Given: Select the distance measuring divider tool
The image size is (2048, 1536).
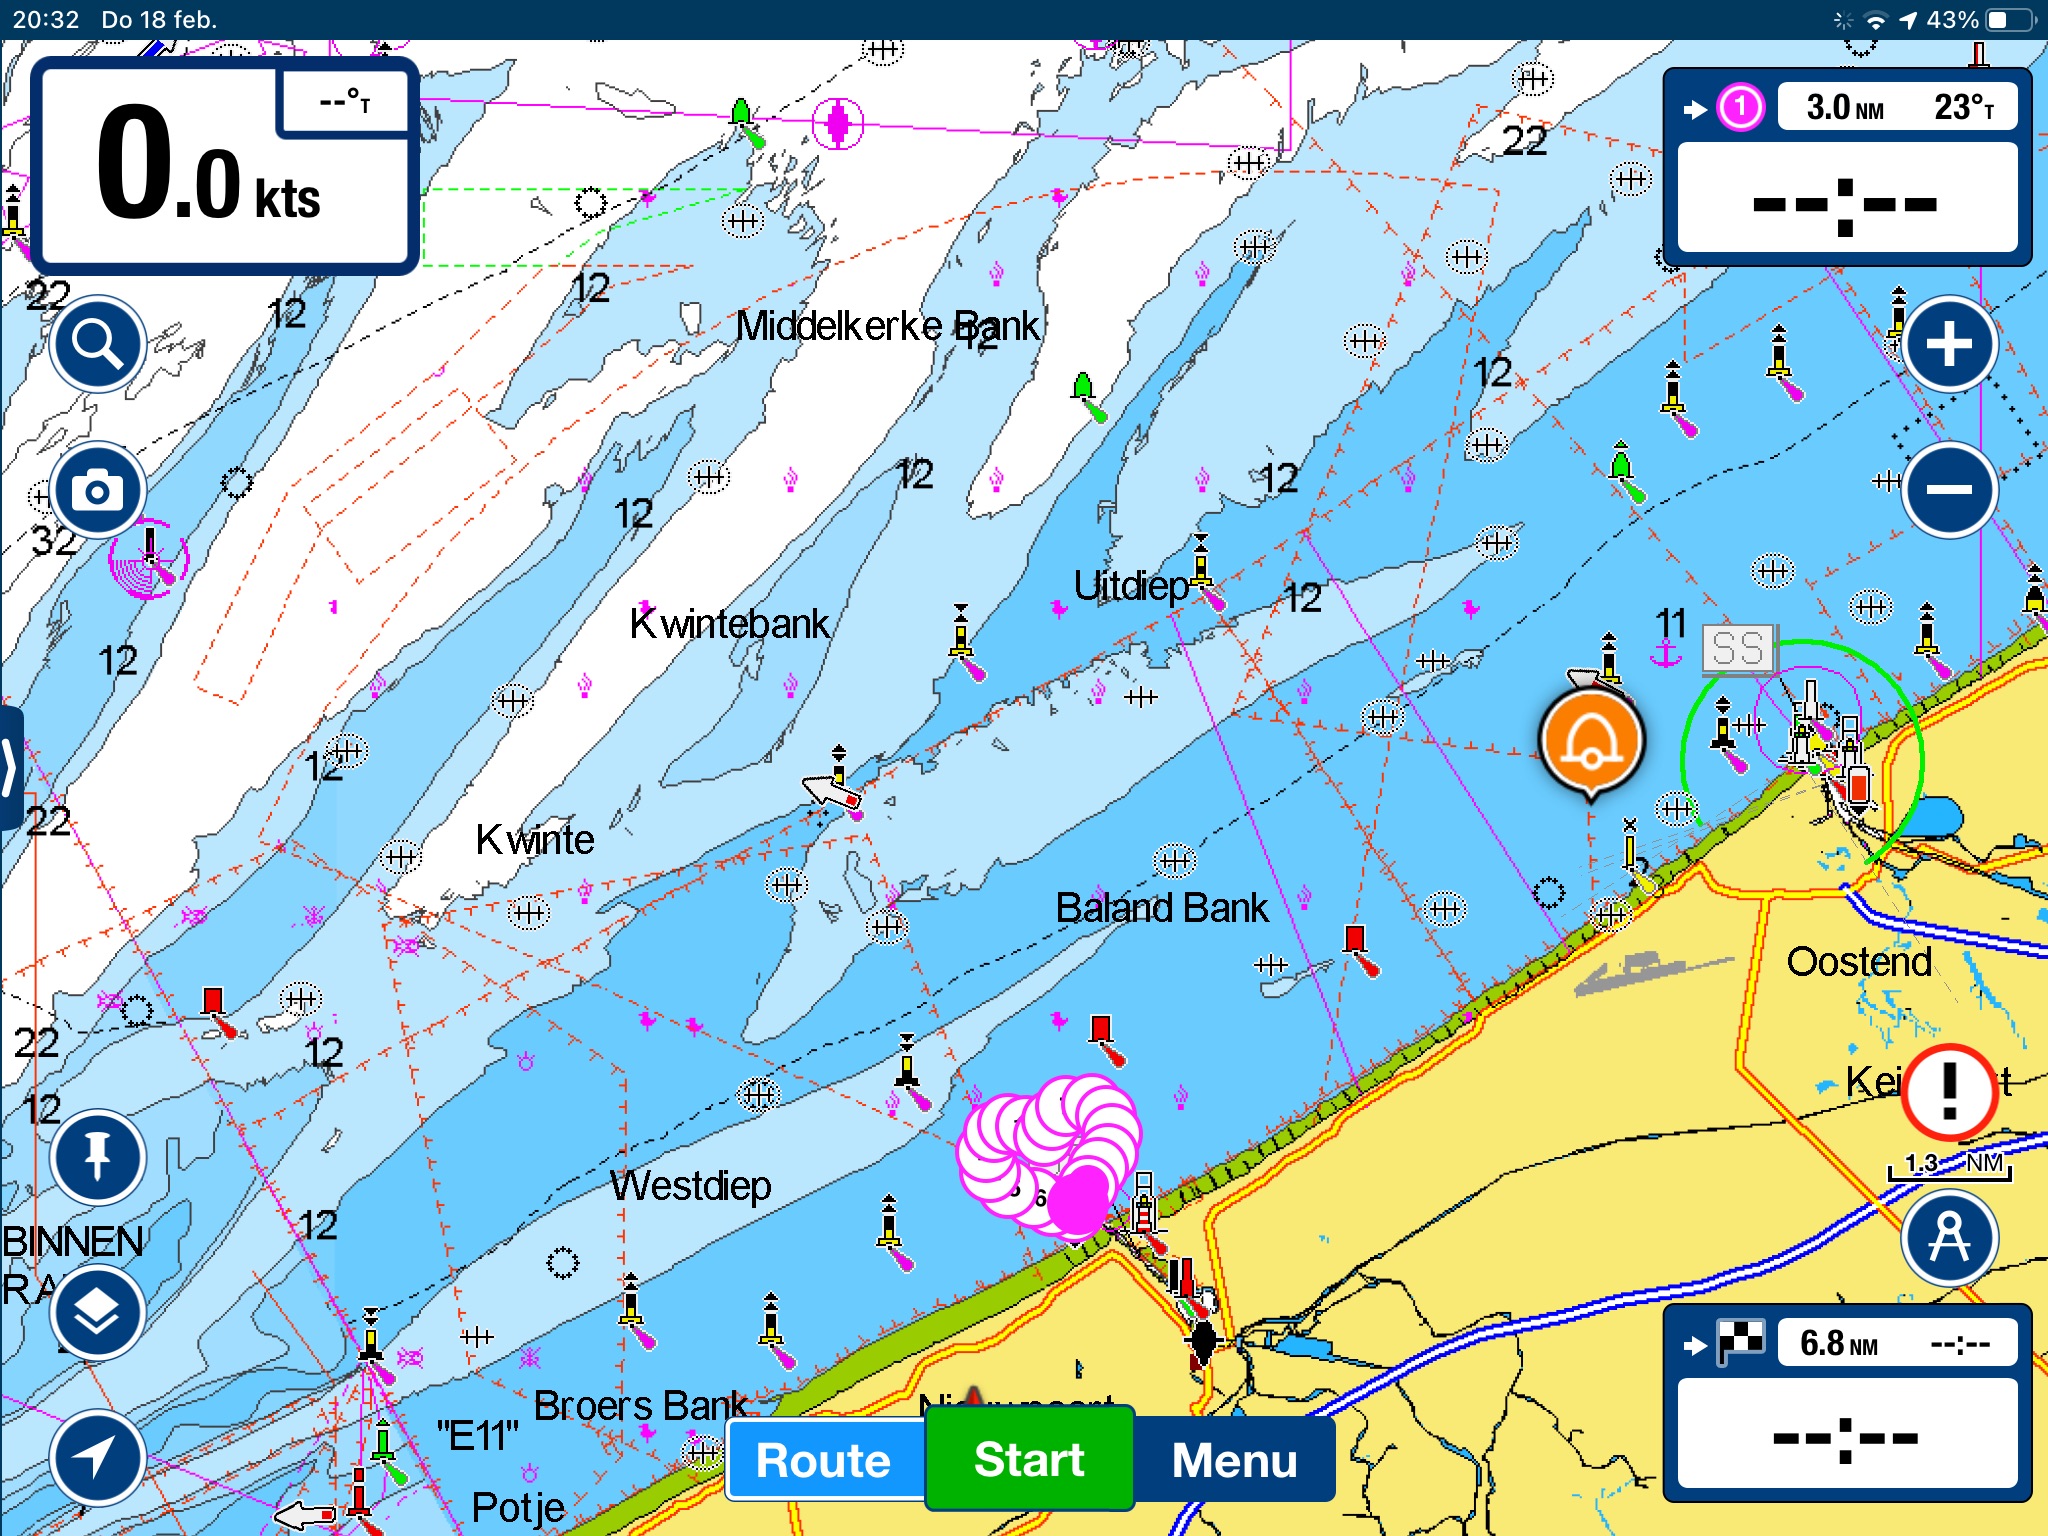Looking at the screenshot, I should point(1948,1238).
